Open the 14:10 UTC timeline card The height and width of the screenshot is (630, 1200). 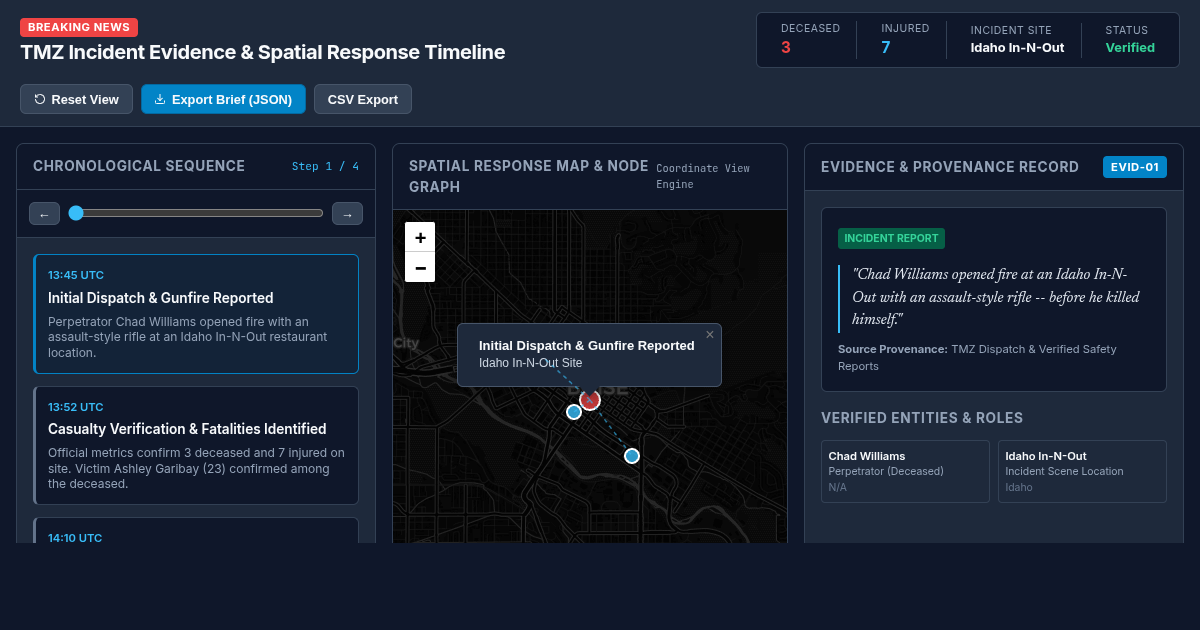[196, 531]
